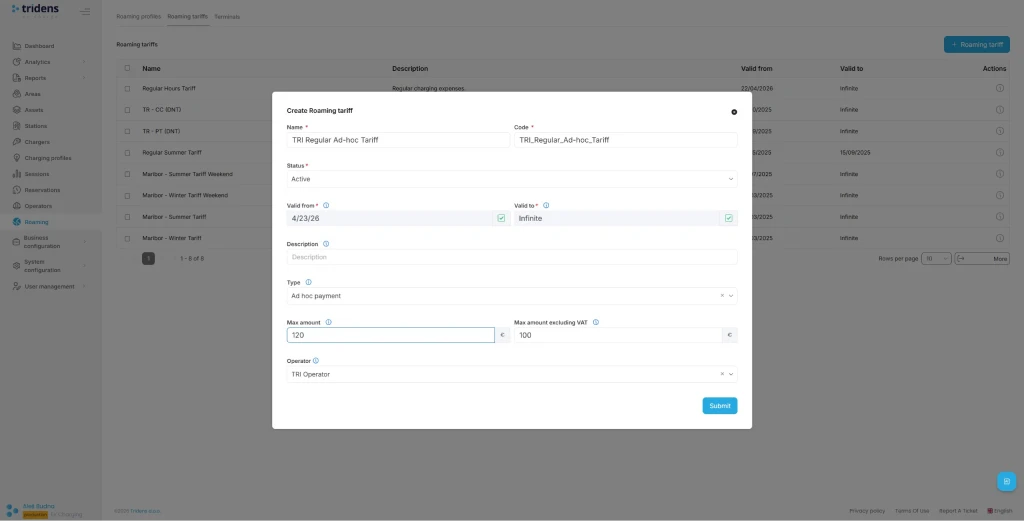
Task: Select the Regular Hours Tariff row checkbox
Action: pyautogui.click(x=127, y=88)
